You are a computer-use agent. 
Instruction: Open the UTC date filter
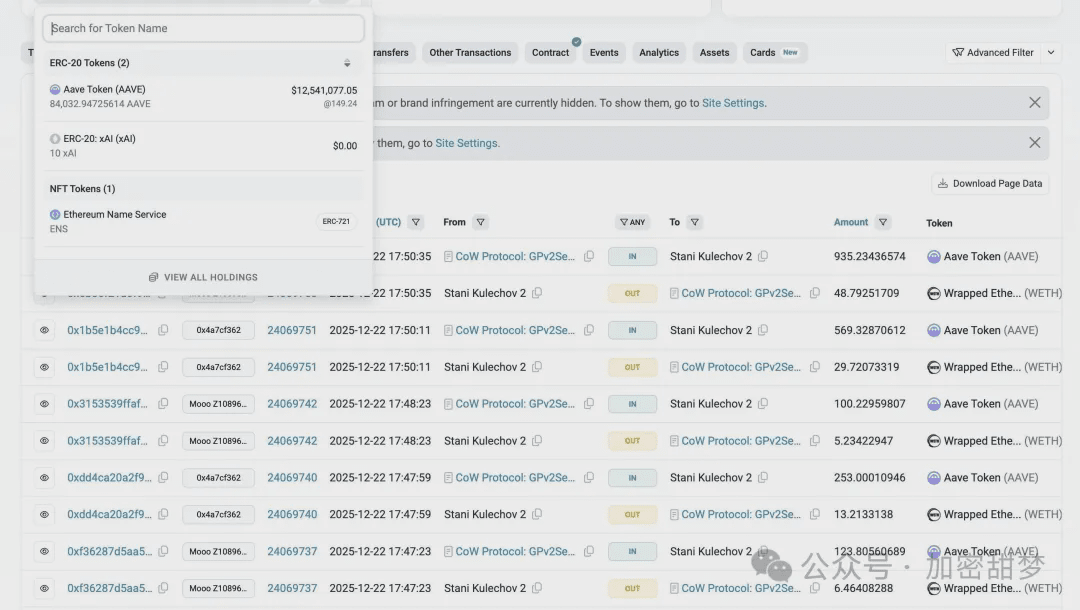tap(415, 222)
